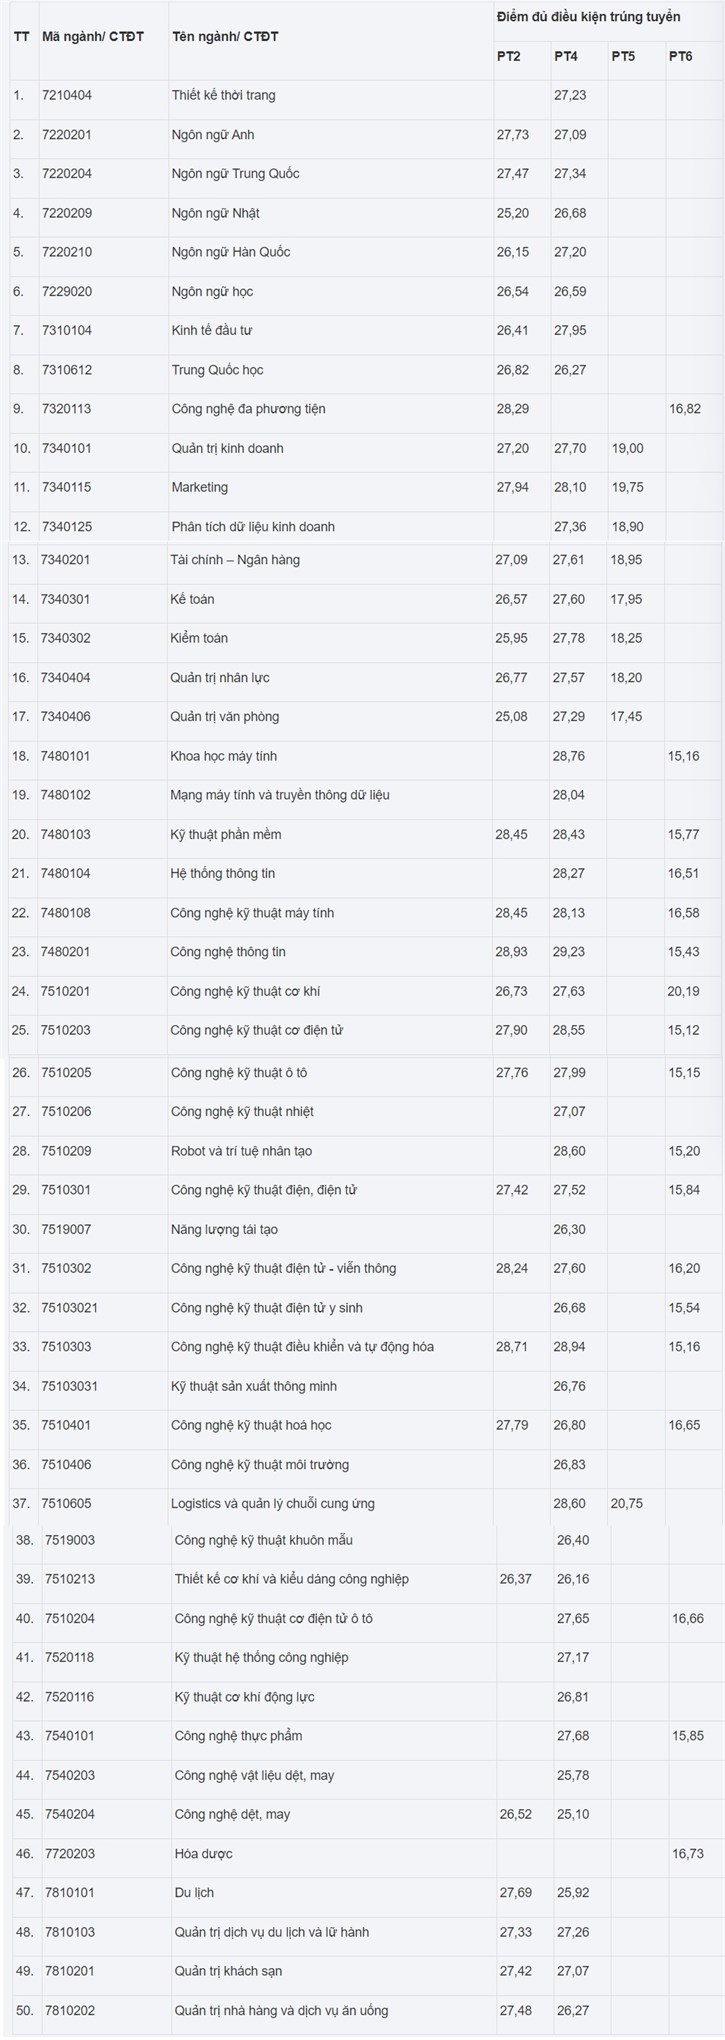
Task: Click the PT5 column header
Action: 623,56
